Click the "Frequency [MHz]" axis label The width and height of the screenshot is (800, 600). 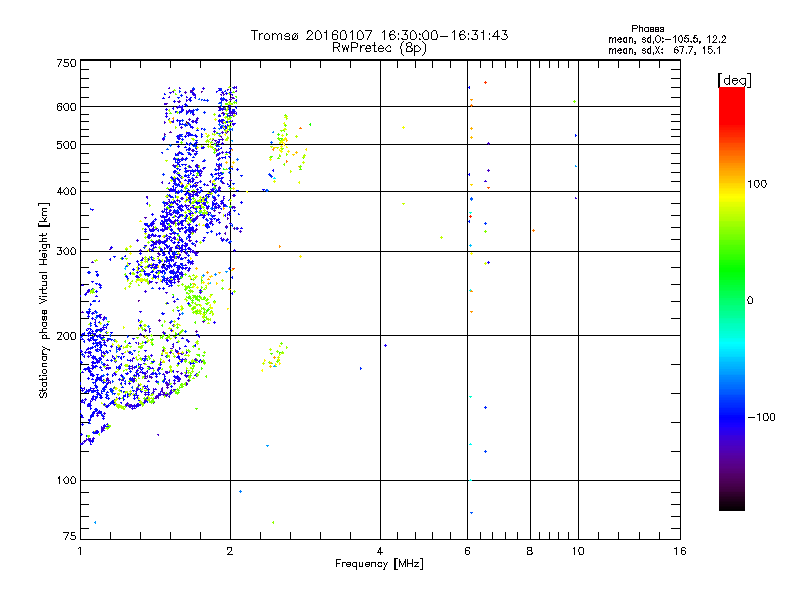click(x=380, y=564)
